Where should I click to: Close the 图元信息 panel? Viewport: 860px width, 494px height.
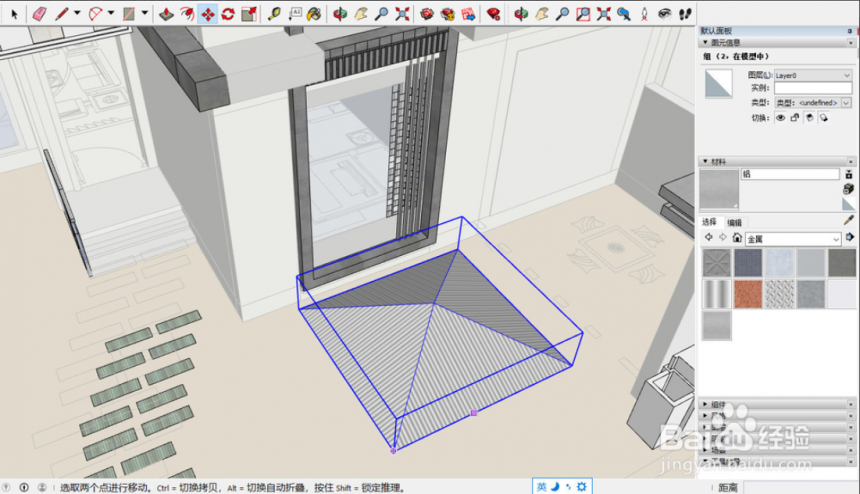[x=851, y=42]
